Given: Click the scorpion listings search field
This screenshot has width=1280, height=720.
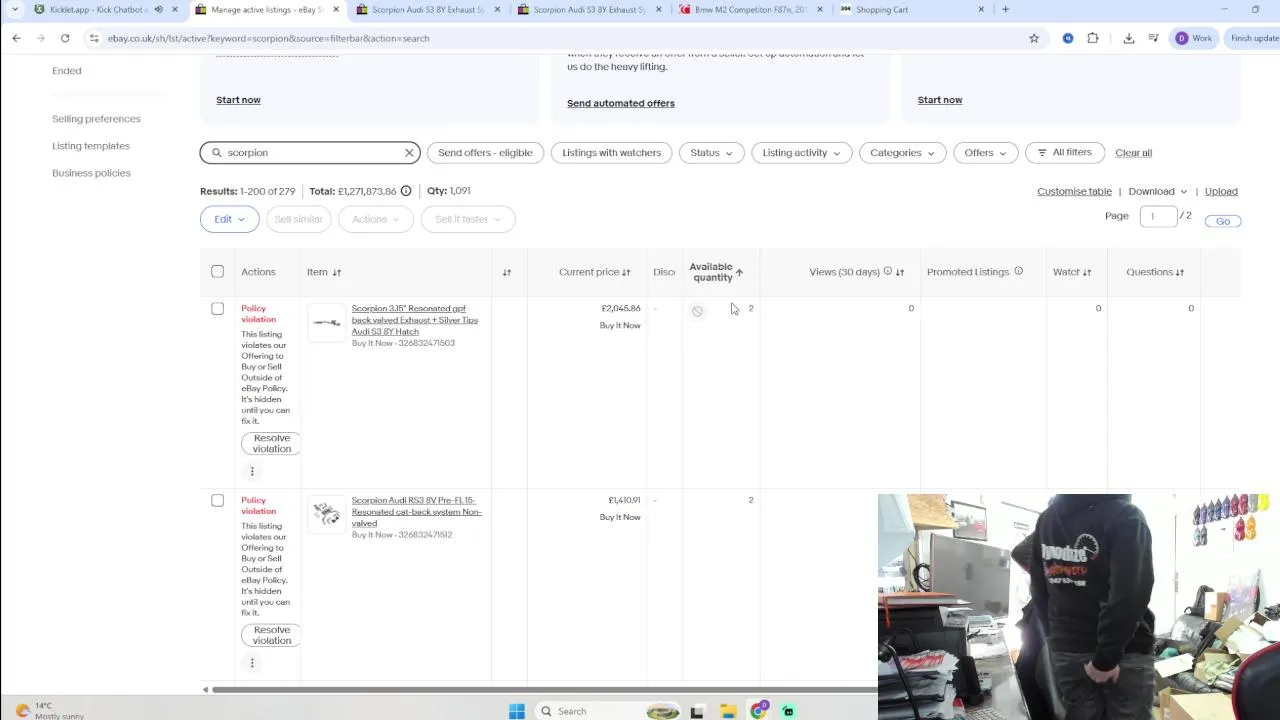Looking at the screenshot, I should pyautogui.click(x=312, y=153).
